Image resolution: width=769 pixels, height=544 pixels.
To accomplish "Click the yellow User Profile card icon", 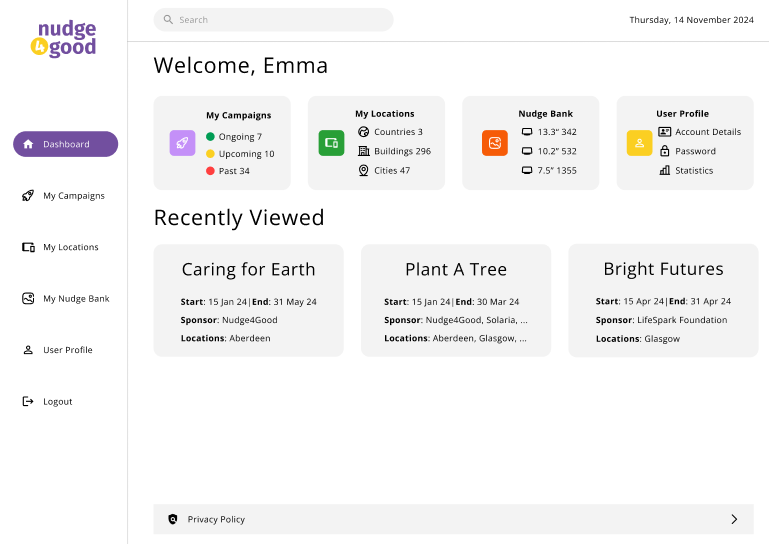I will 639,143.
